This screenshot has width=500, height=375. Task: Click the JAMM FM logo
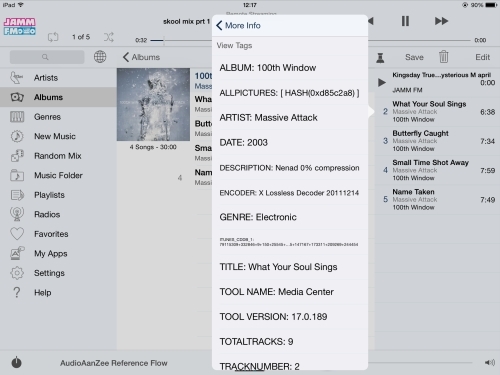point(20,27)
